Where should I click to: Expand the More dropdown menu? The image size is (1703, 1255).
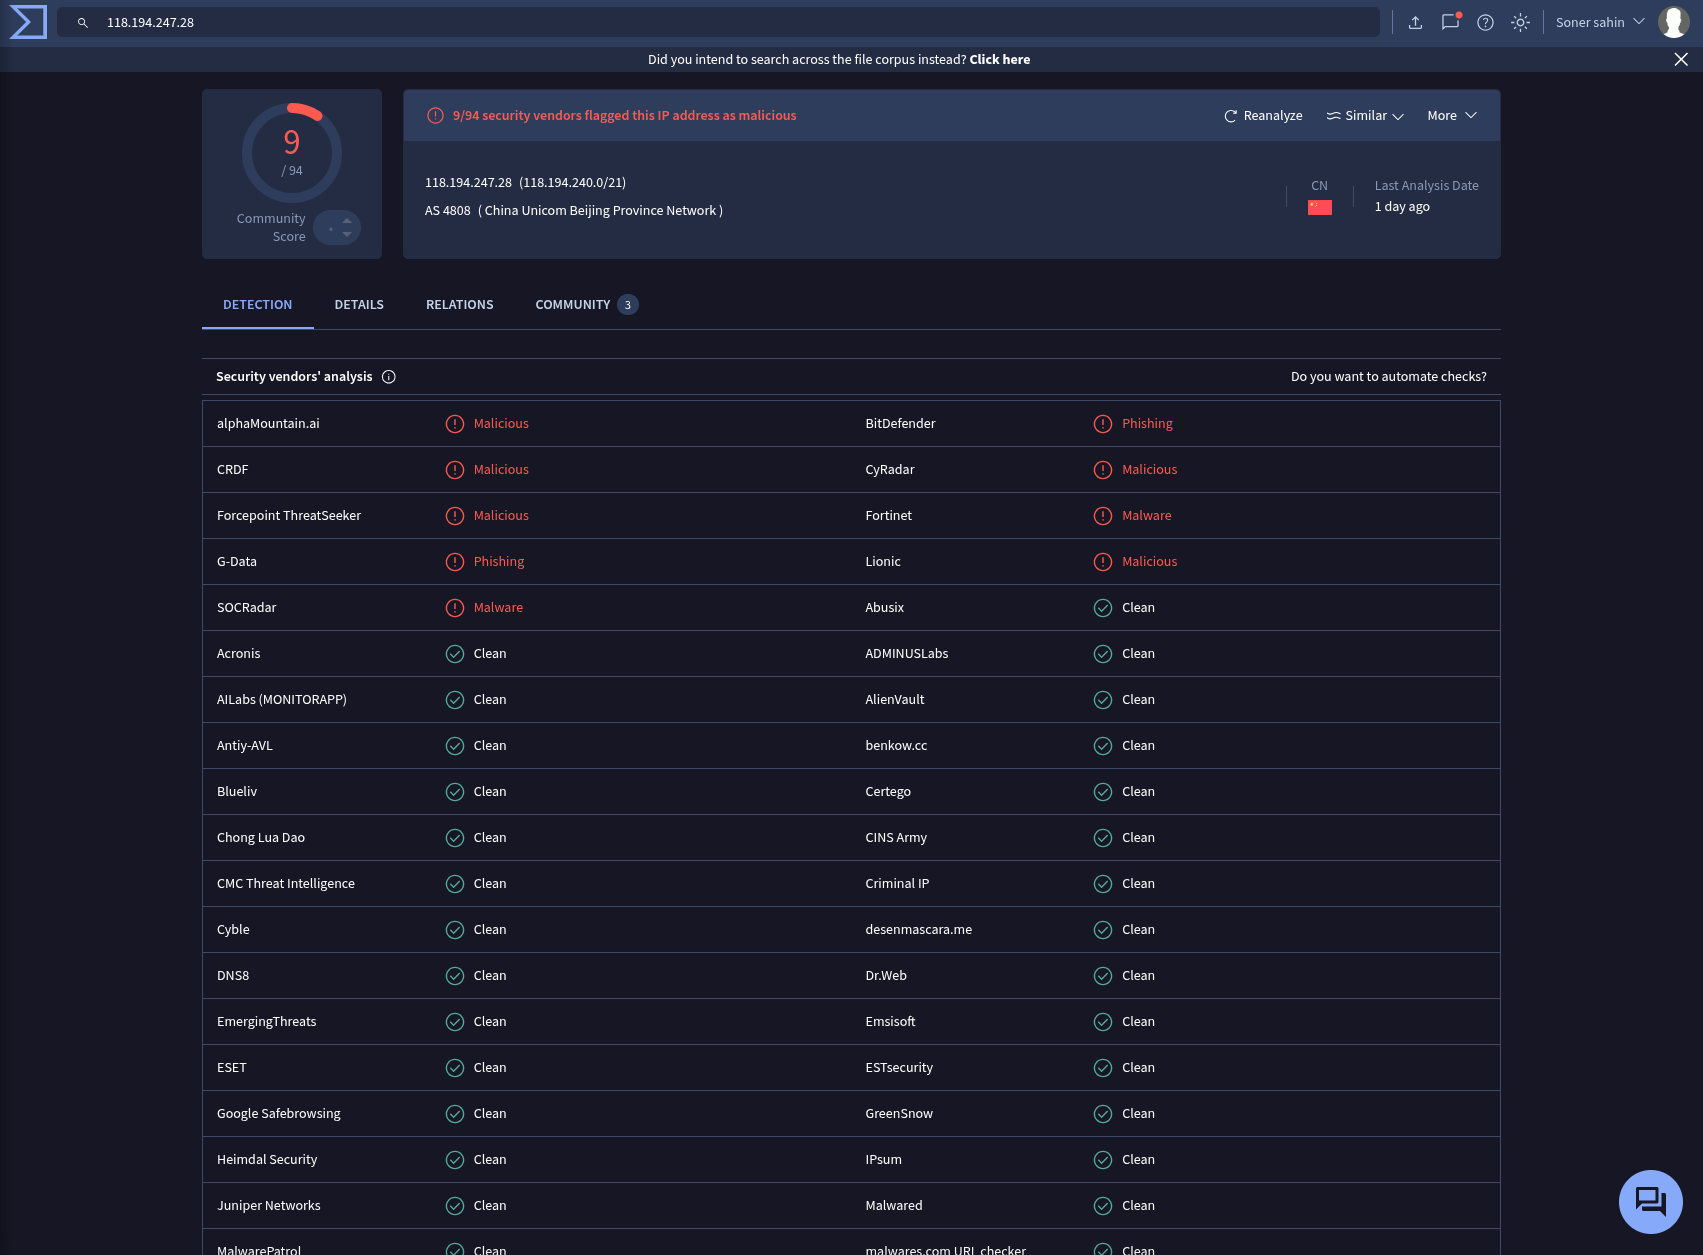[1452, 116]
